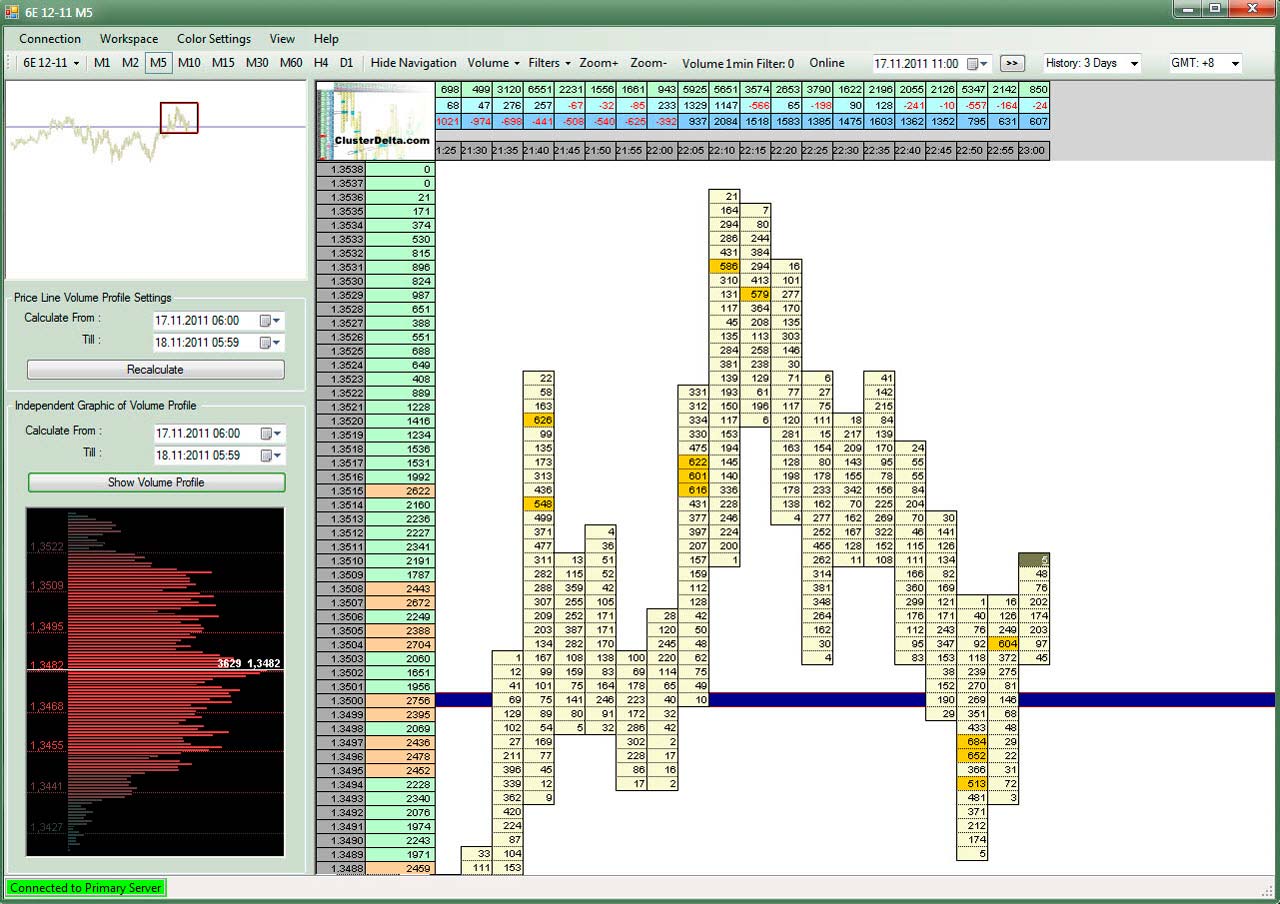
Task: Select the M15 timeframe button
Action: (223, 63)
